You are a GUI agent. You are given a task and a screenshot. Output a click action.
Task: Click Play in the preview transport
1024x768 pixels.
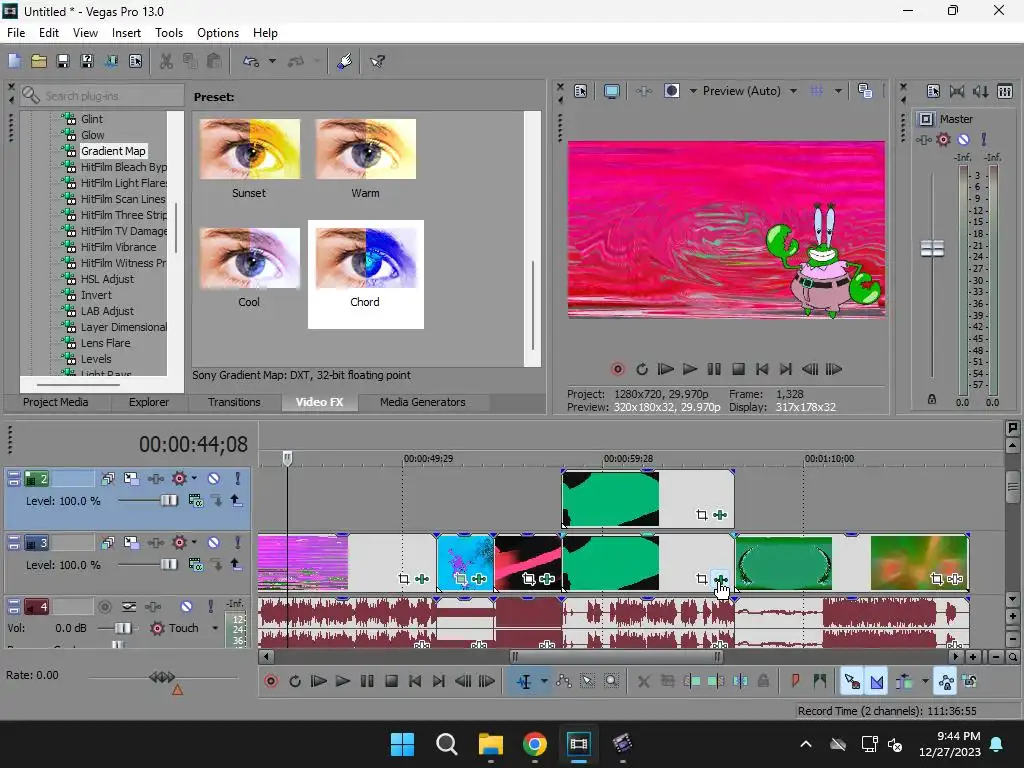point(690,369)
